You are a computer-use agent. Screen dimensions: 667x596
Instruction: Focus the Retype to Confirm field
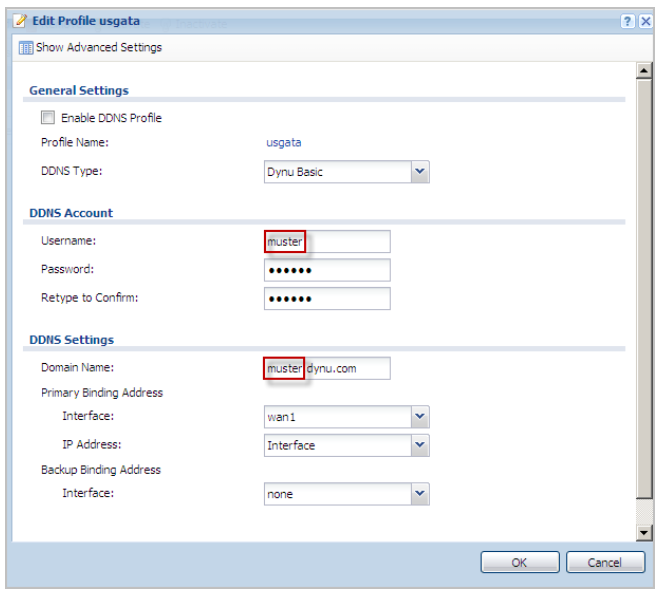click(327, 299)
